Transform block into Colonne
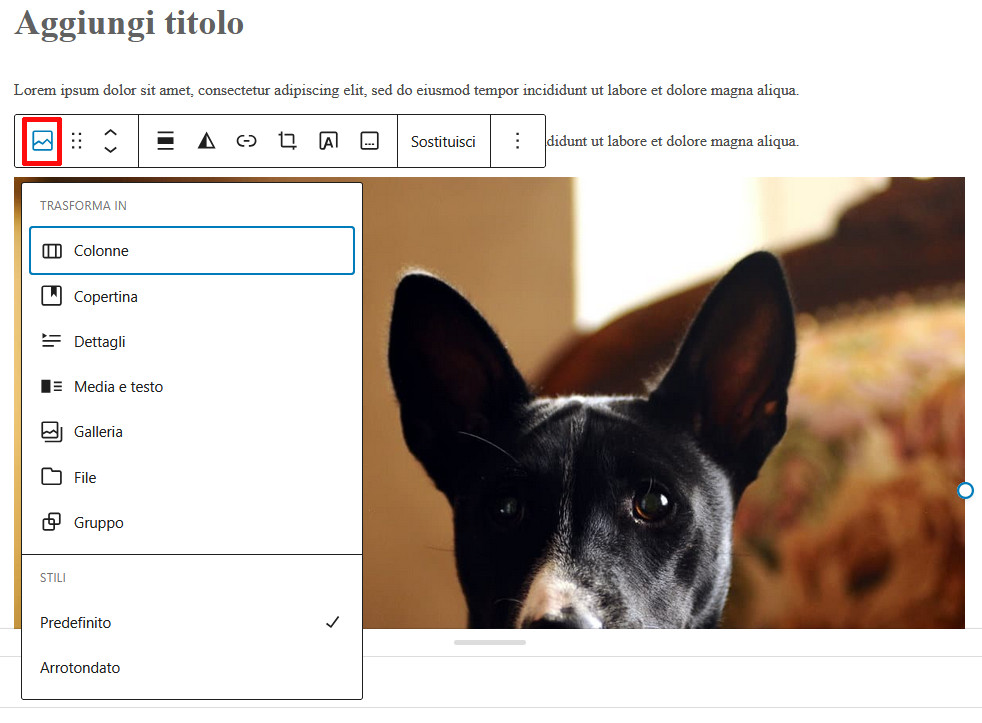Viewport: 982px width, 723px height. click(192, 251)
